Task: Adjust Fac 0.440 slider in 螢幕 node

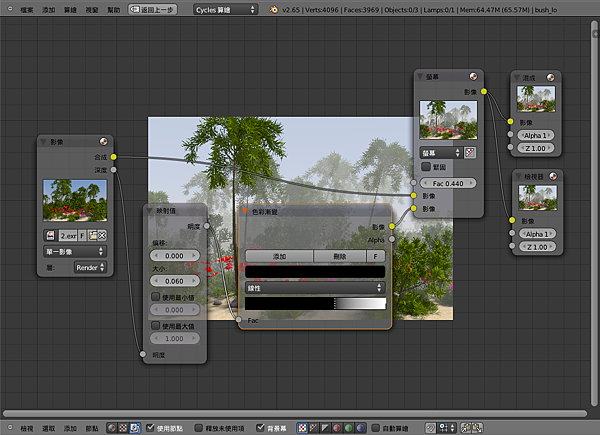Action: [448, 183]
